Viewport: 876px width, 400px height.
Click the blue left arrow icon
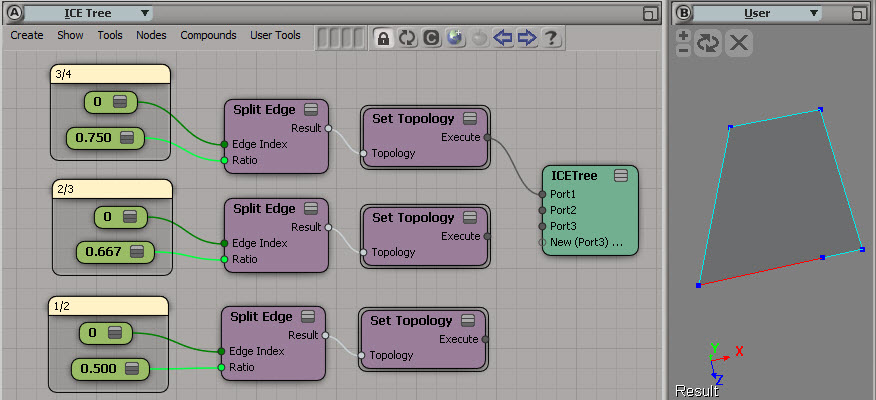pos(503,38)
